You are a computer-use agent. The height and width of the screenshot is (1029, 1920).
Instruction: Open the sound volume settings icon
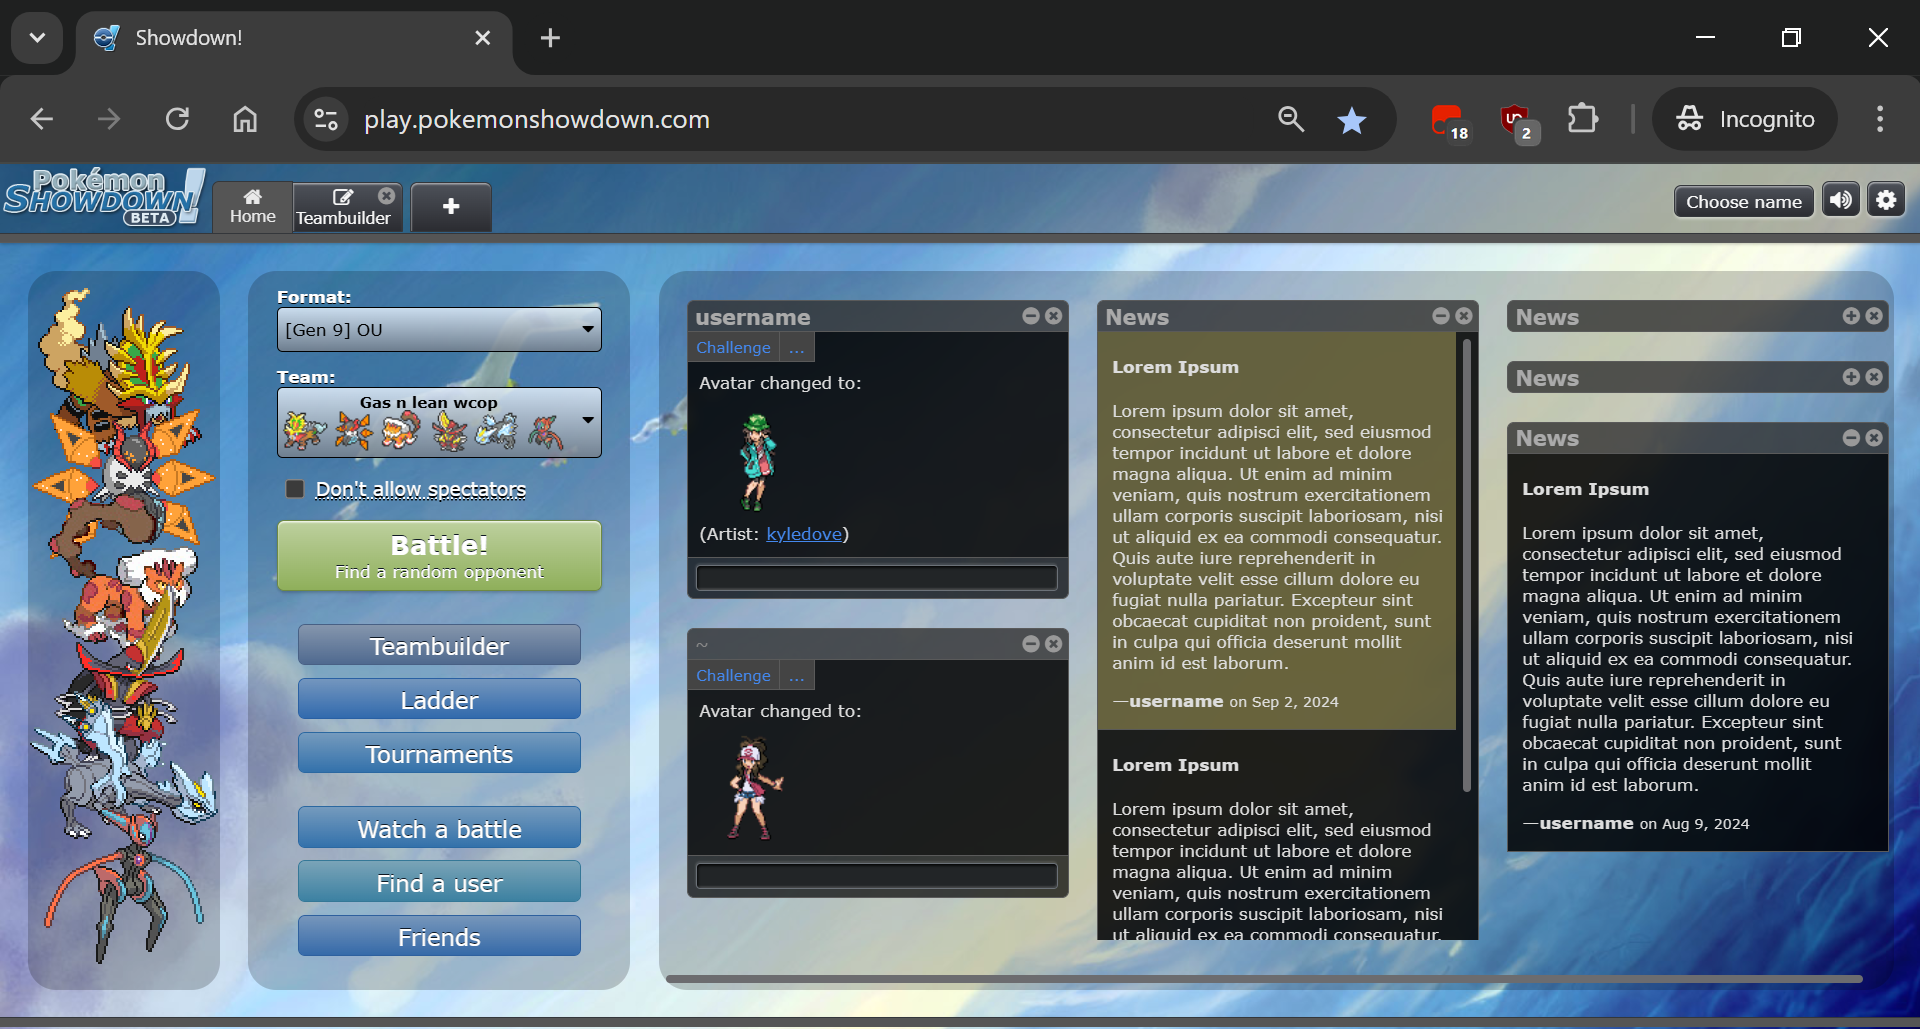tap(1840, 201)
